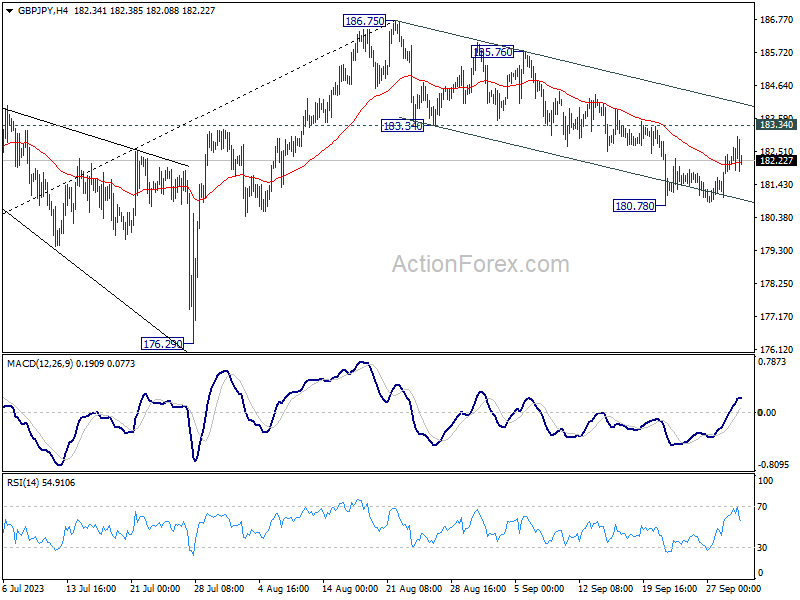Click the 21 Aug 08:00 time axis label

[414, 588]
